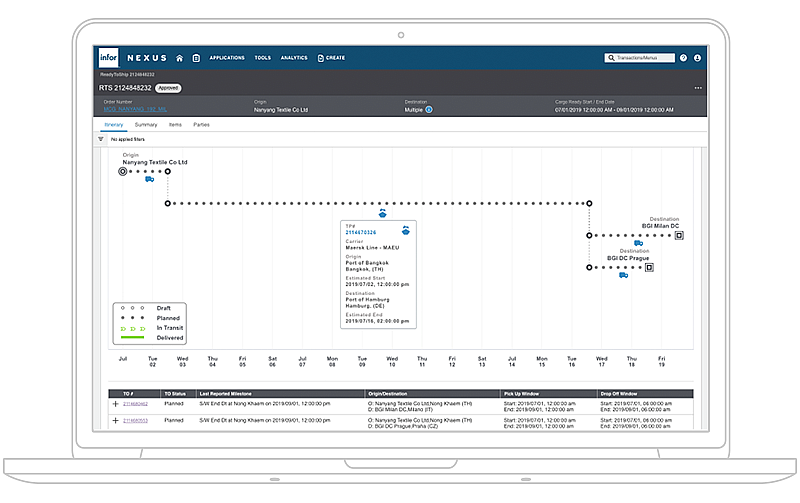Click the ship icon below ocean leg
This screenshot has width=800, height=503.
point(383,213)
